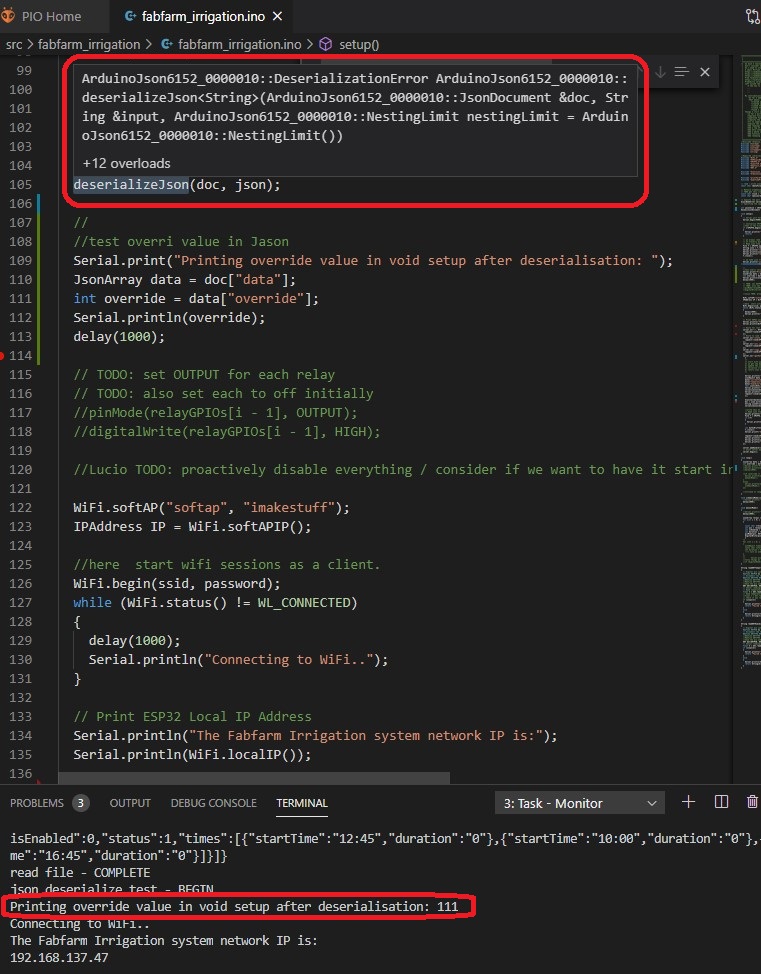Click line number 122 in gutter
The image size is (761, 974).
pyautogui.click(x=21, y=508)
